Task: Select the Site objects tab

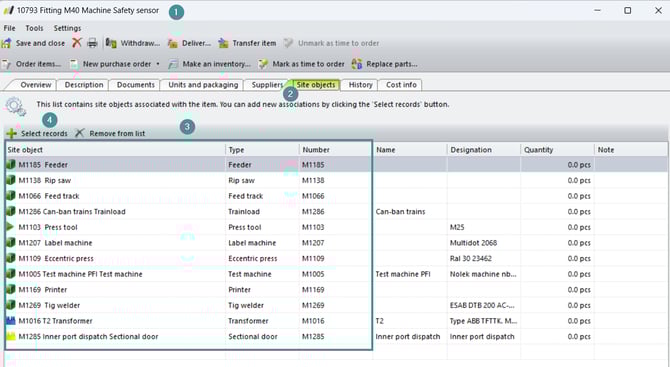Action: (316, 85)
